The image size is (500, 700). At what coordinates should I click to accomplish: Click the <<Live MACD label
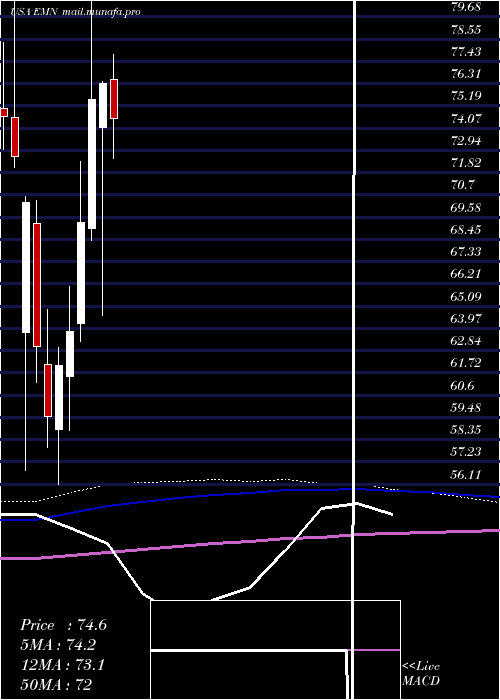[x=421, y=674]
